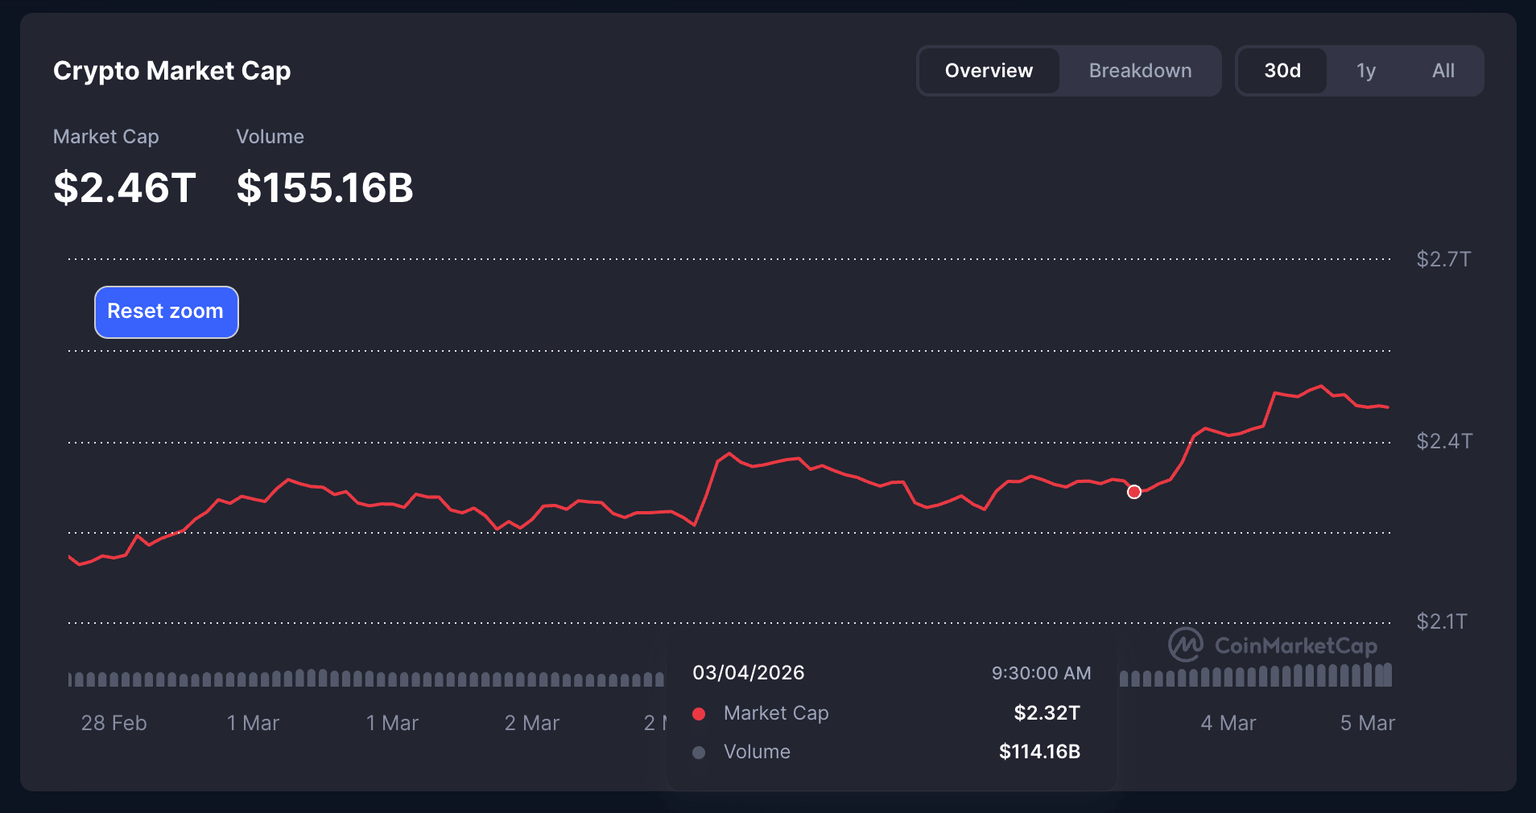Click the highlighted data point on the line
Viewport: 1536px width, 813px height.
1134,492
